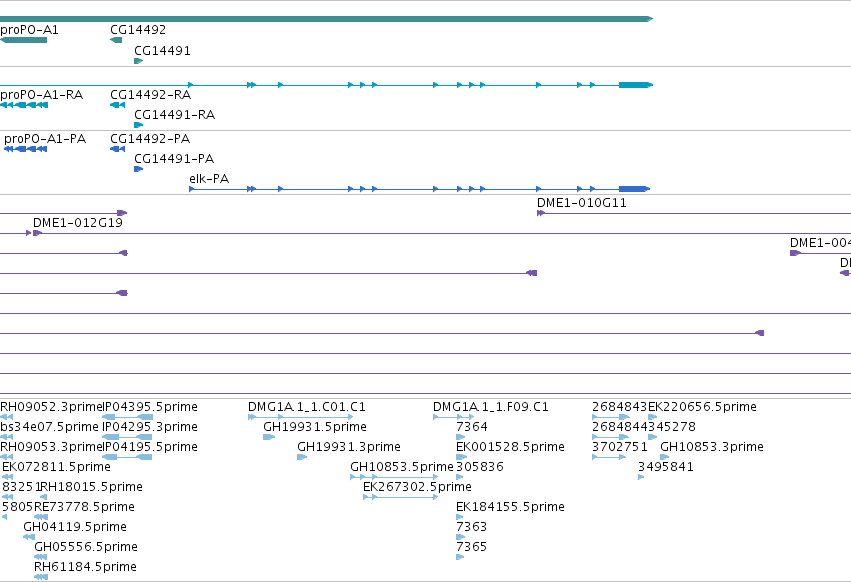The width and height of the screenshot is (851, 582).
Task: Select the EK267302.5prime EST label
Action: (417, 487)
